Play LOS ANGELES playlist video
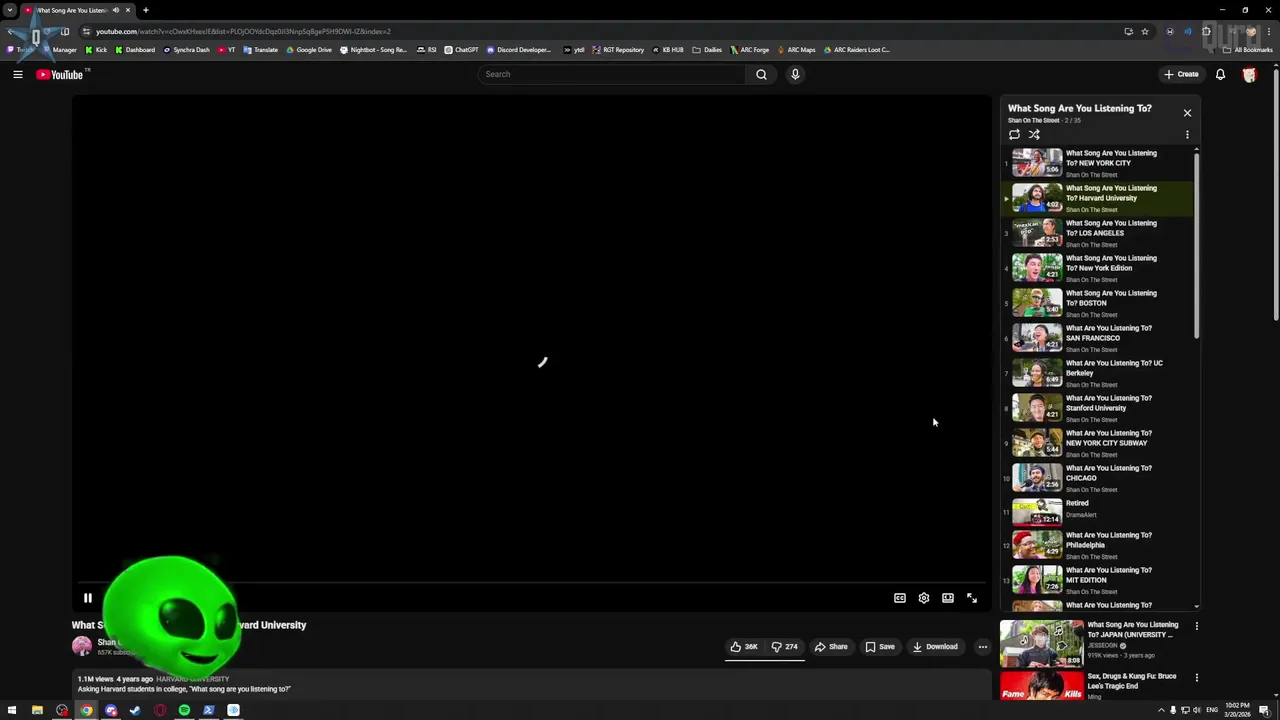The image size is (1280, 720). click(1098, 233)
